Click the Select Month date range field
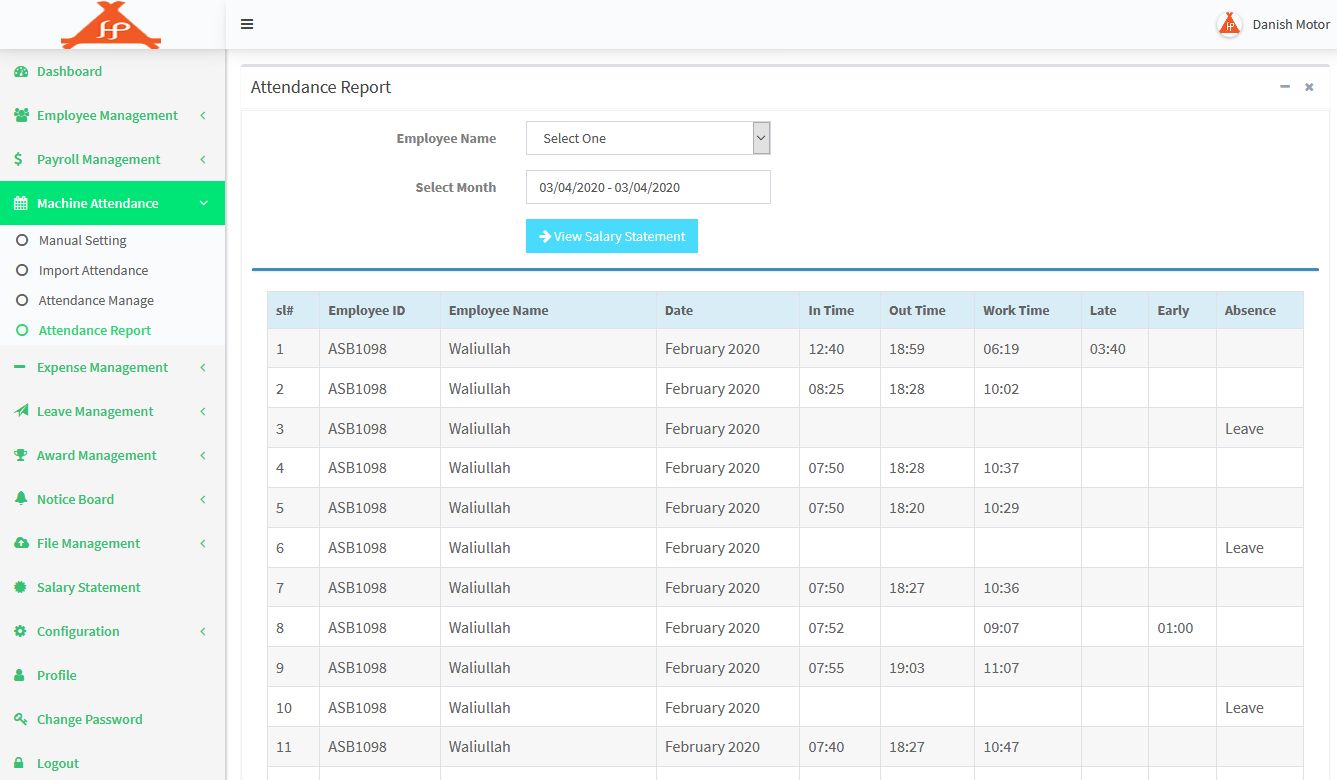1337x780 pixels. click(x=647, y=188)
